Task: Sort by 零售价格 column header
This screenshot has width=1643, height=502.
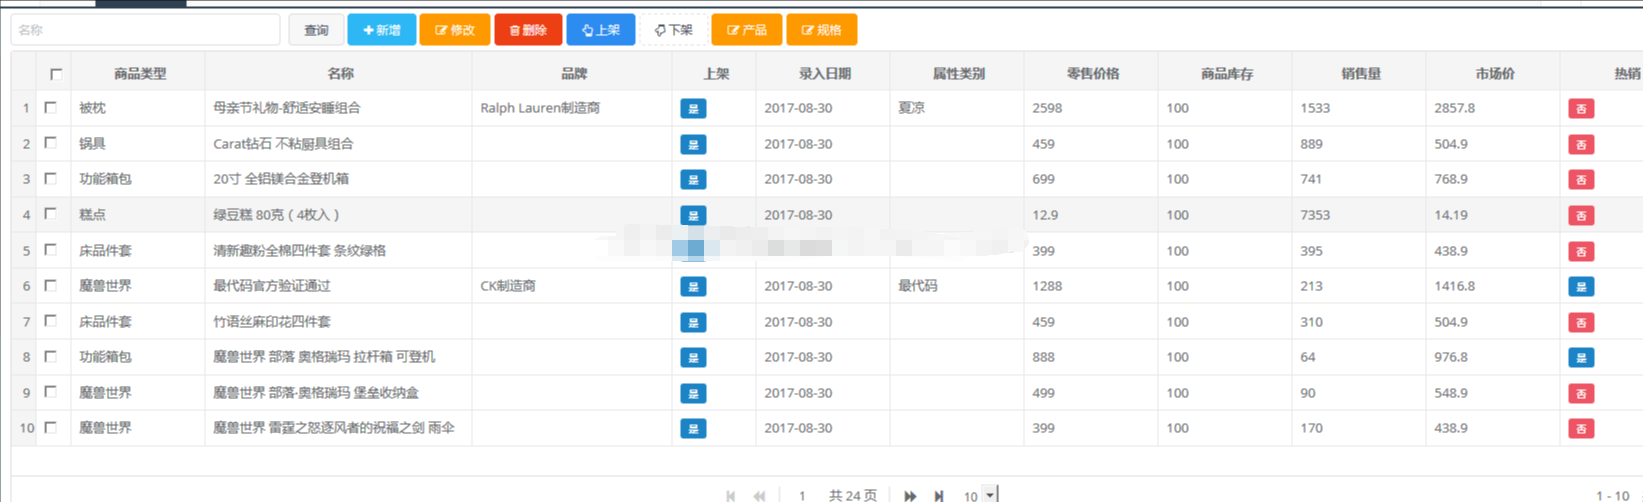Action: pos(1092,73)
